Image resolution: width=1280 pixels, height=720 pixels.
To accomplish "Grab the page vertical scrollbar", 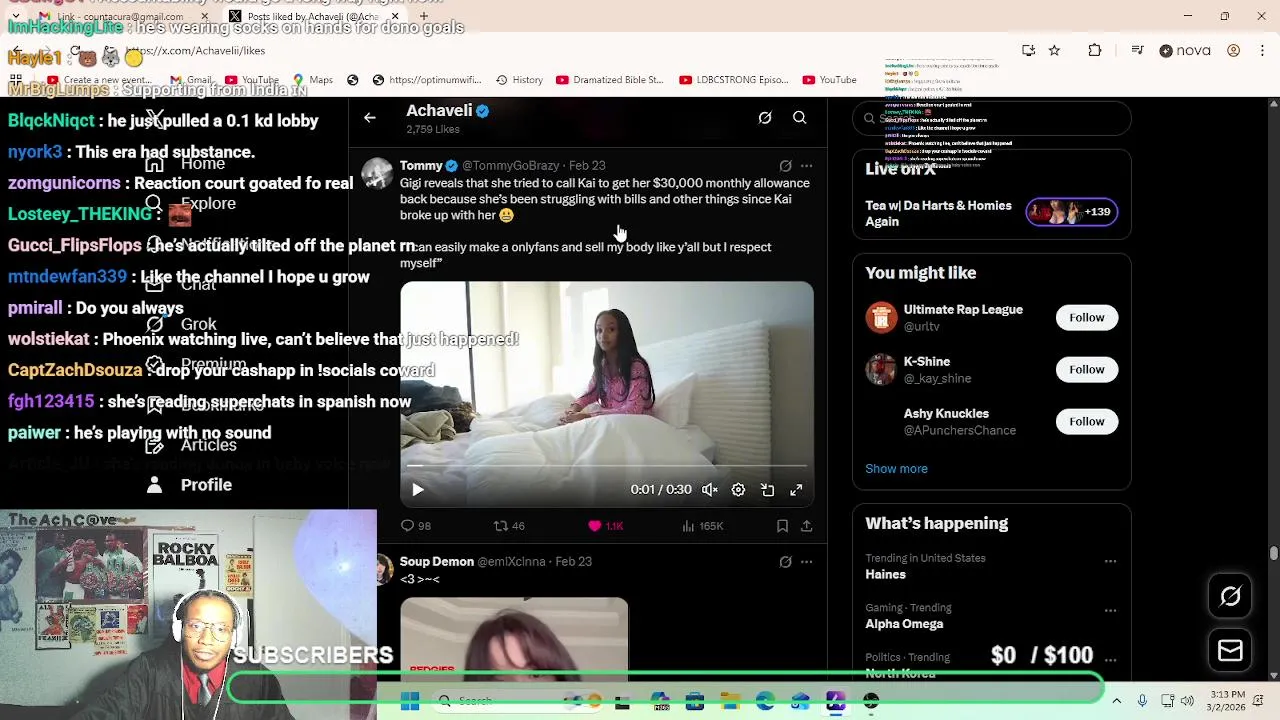I will pyautogui.click(x=1273, y=553).
